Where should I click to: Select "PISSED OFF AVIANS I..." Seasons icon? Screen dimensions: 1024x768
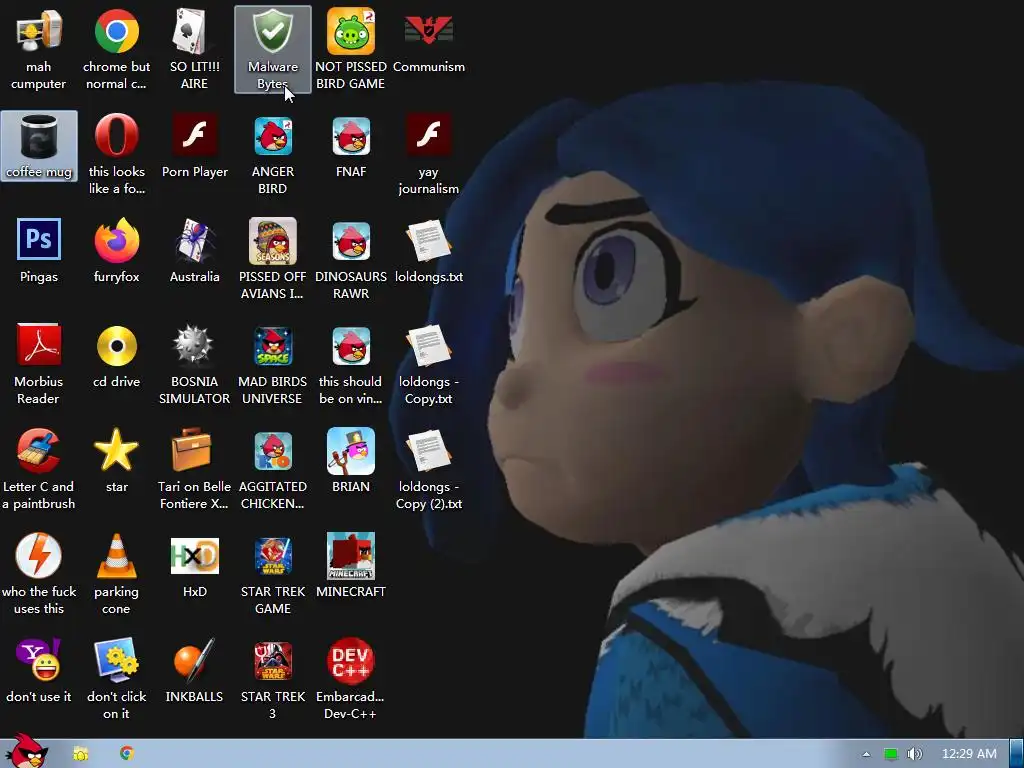tap(272, 259)
